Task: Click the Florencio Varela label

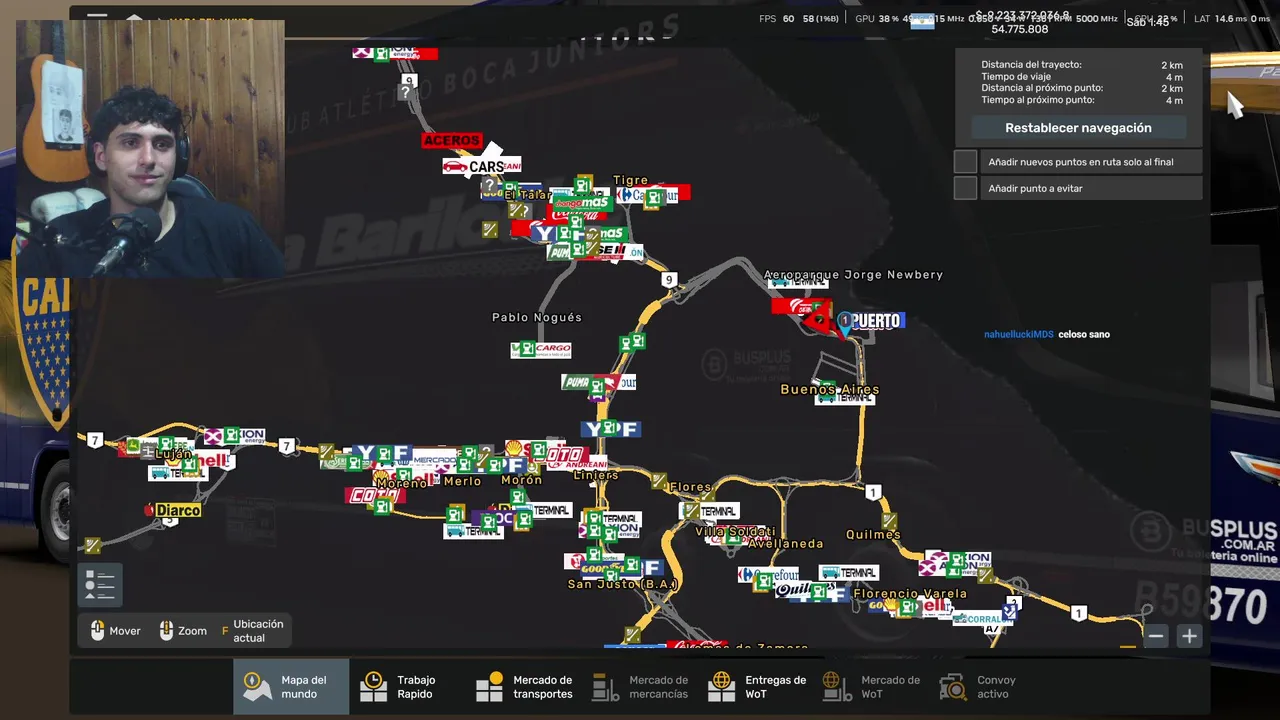Action: tap(910, 593)
